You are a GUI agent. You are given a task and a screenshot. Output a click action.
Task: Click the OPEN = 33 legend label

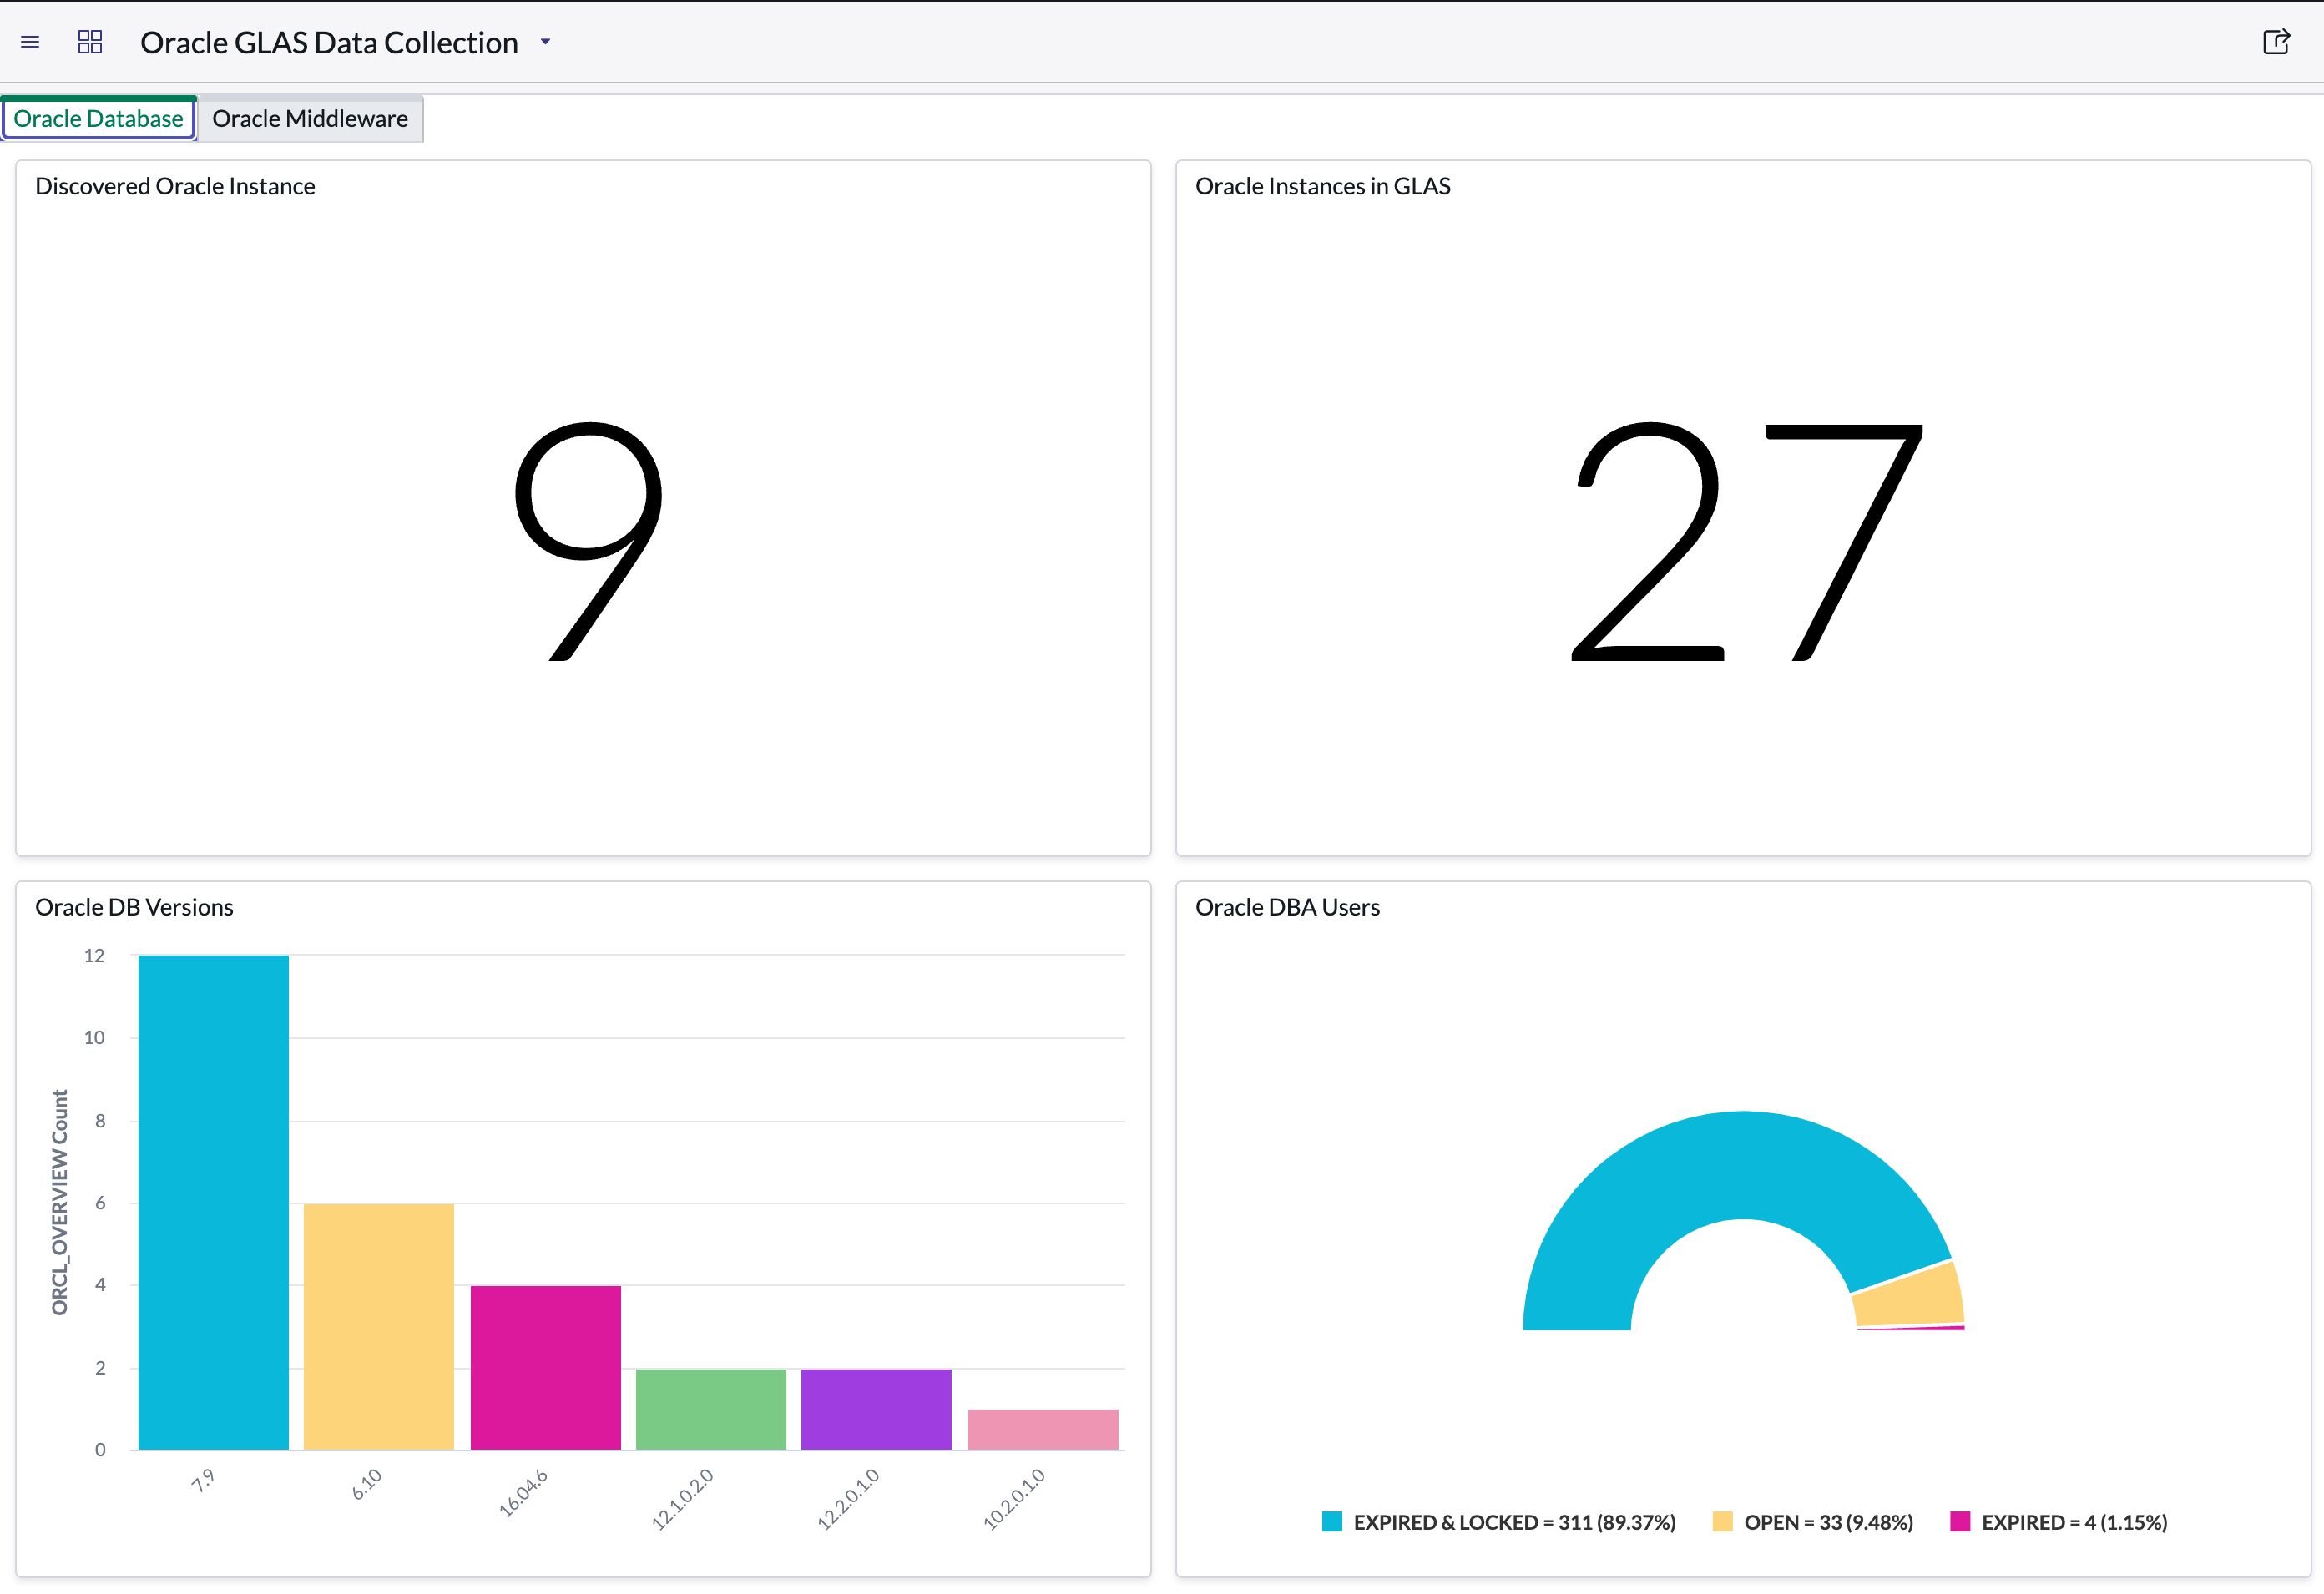click(x=1828, y=1523)
